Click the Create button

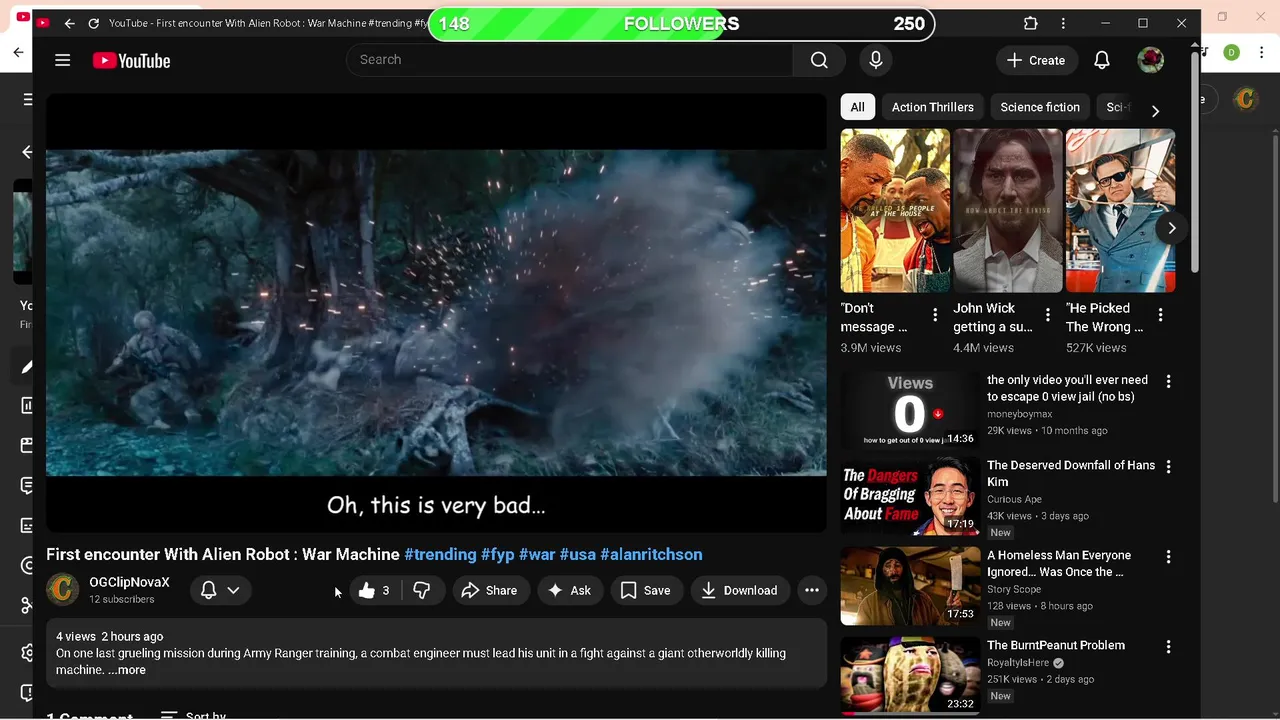point(1036,60)
